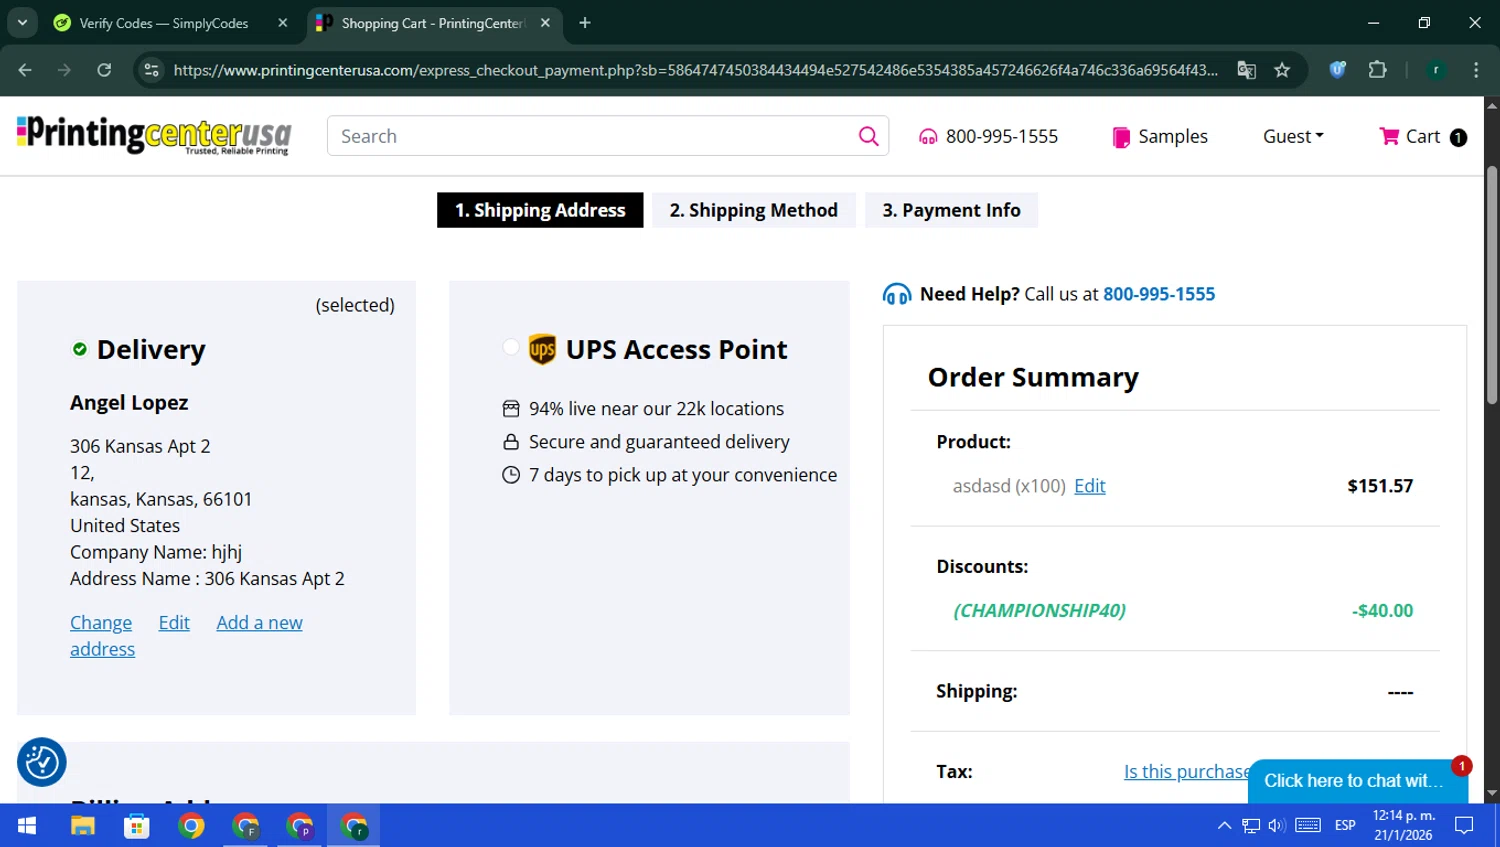Viewport: 1500px width, 847px height.
Task: Click the 800-995-1555 number in the header
Action: 1002,136
